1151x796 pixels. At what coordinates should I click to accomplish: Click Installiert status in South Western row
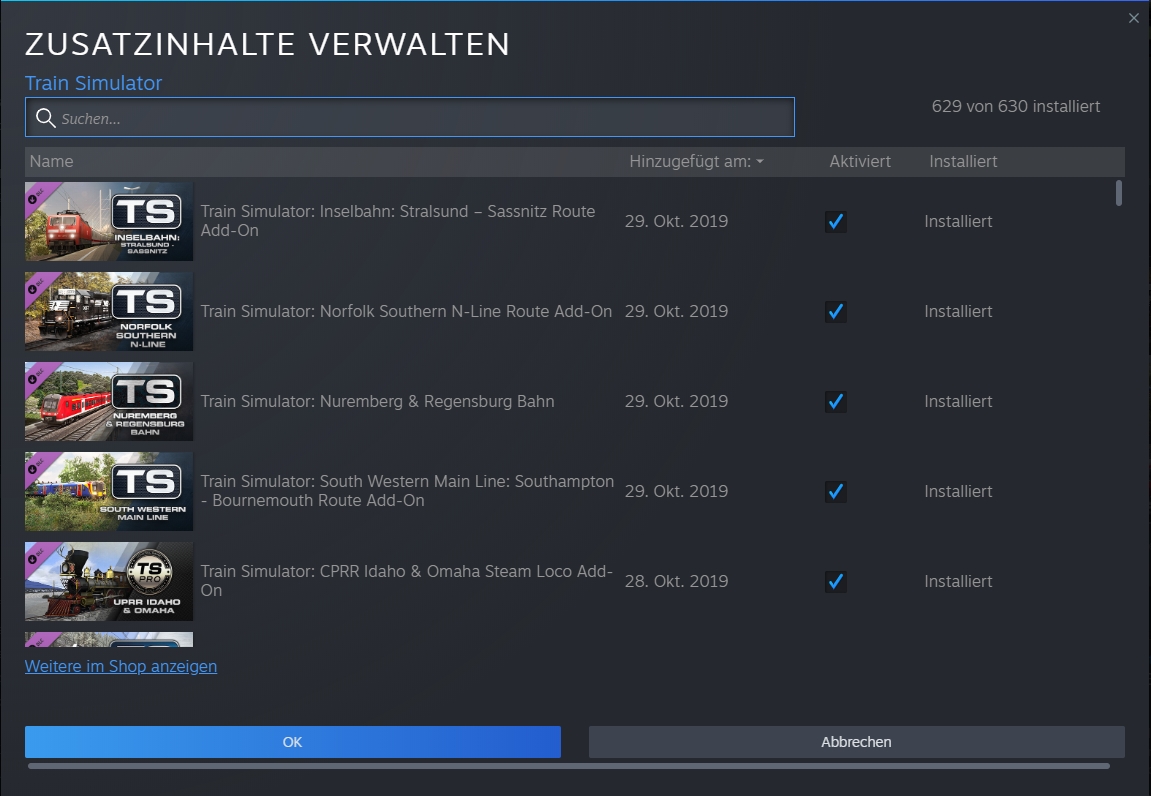tap(958, 491)
